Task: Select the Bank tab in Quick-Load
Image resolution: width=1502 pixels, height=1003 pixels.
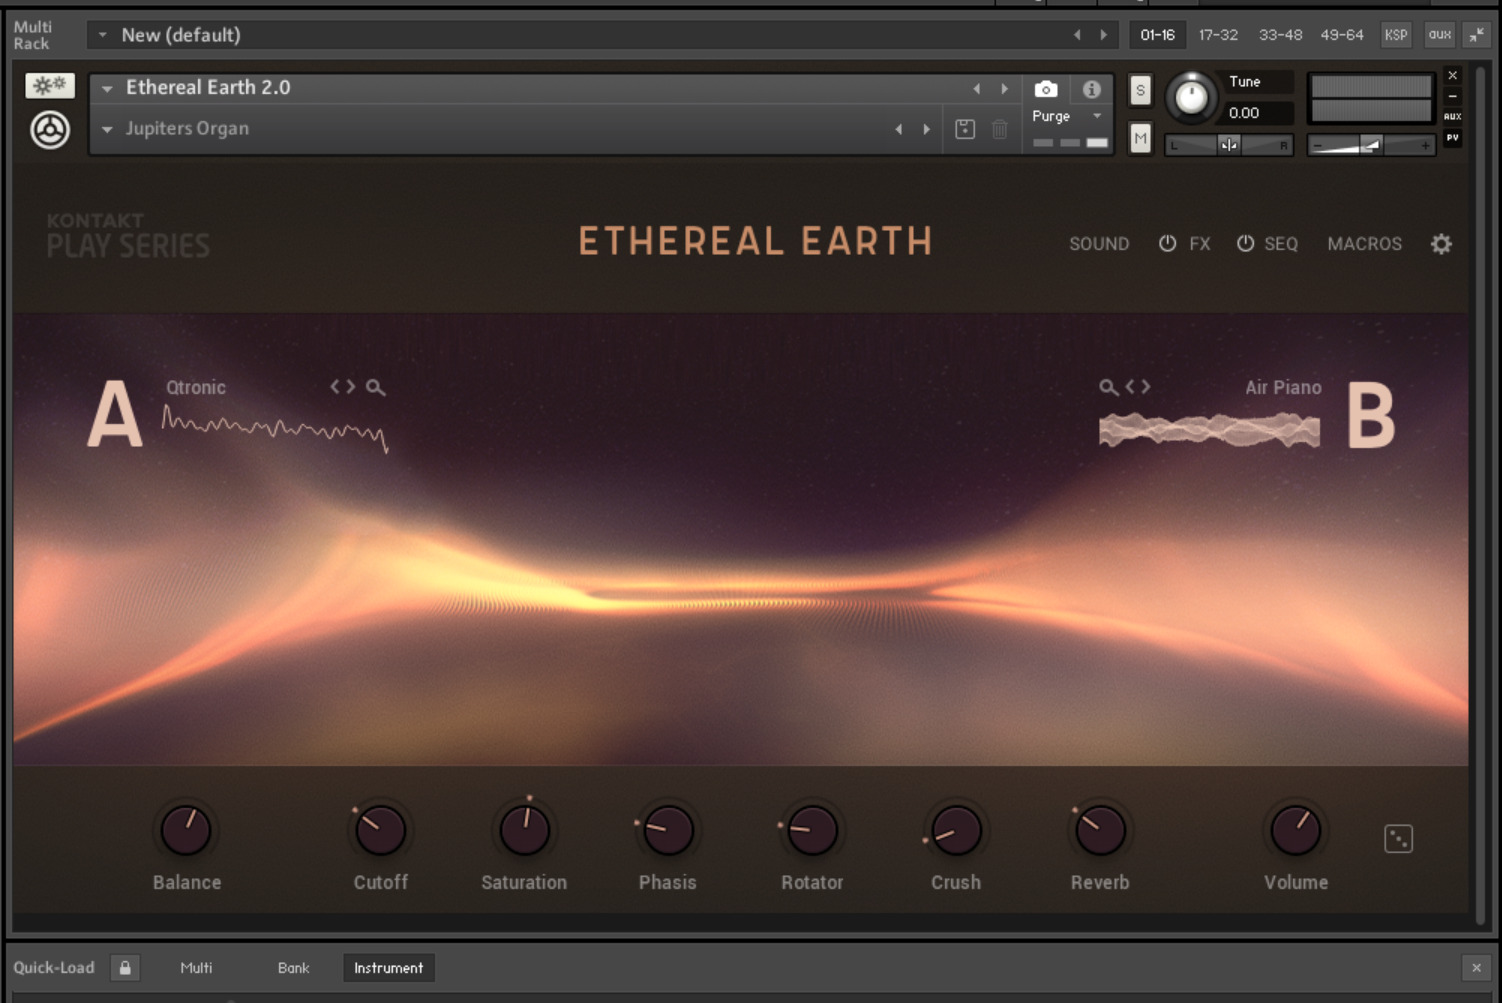Action: pyautogui.click(x=293, y=968)
